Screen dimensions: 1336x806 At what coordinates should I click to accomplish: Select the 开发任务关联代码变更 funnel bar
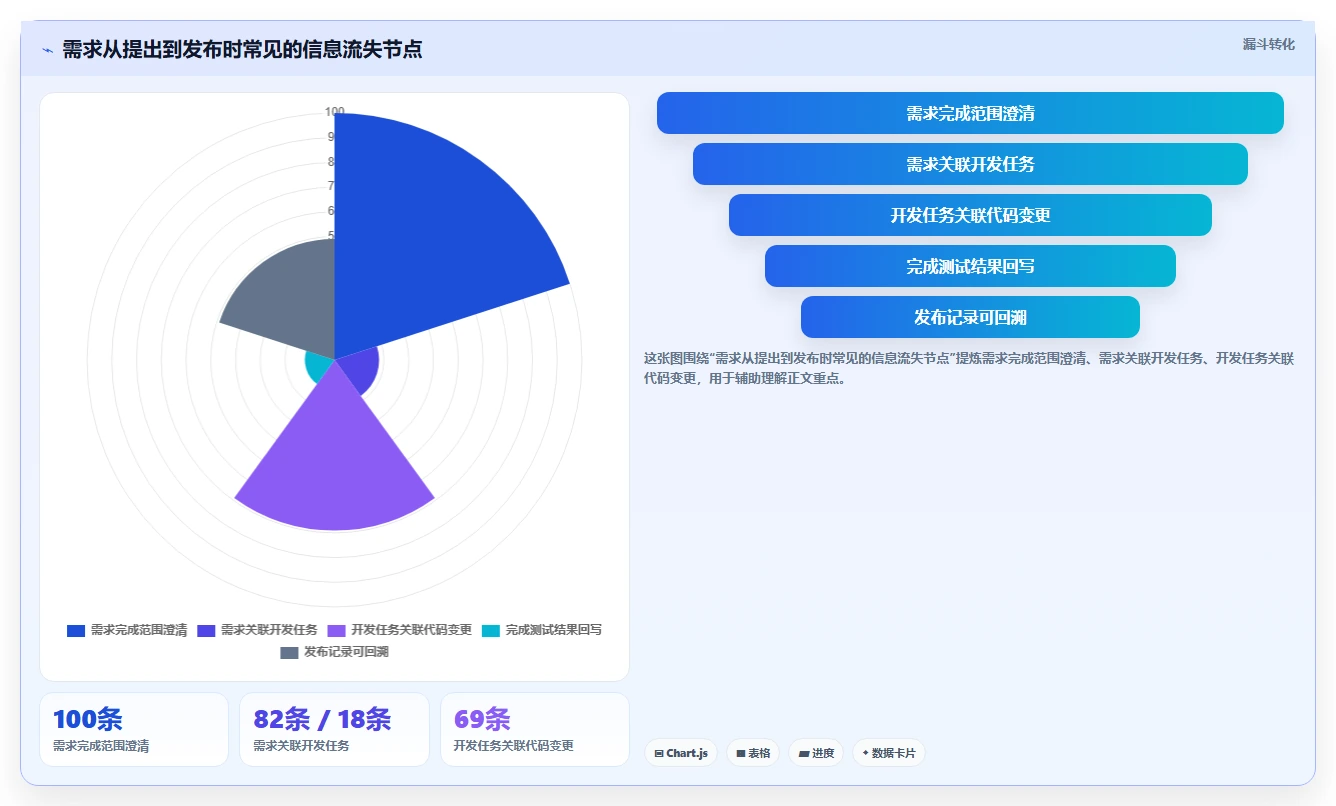tap(970, 215)
